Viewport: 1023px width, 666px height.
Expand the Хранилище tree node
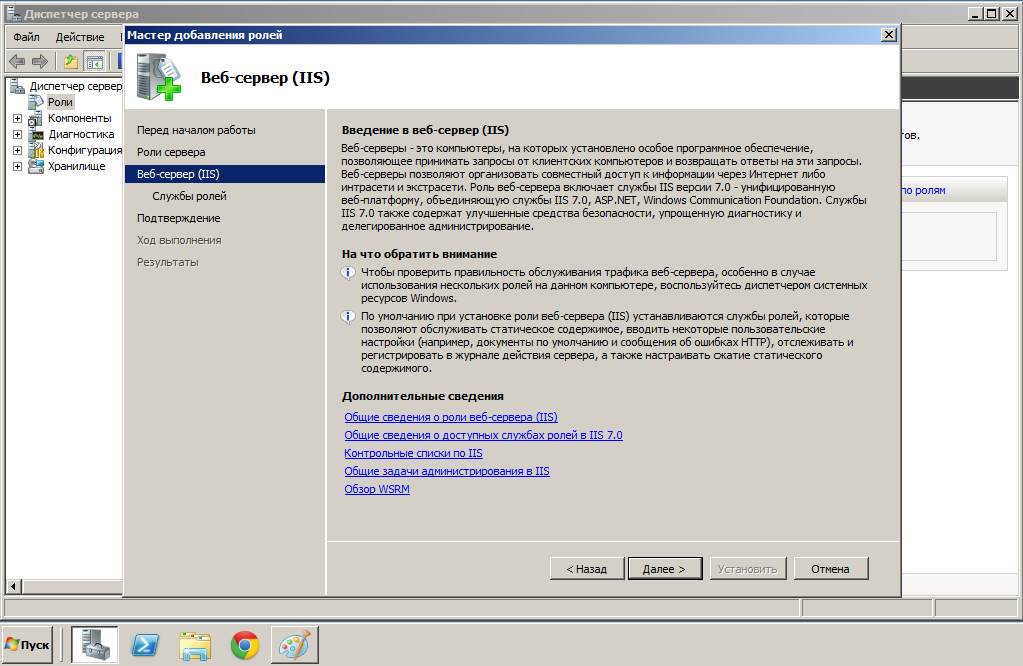coord(17,166)
